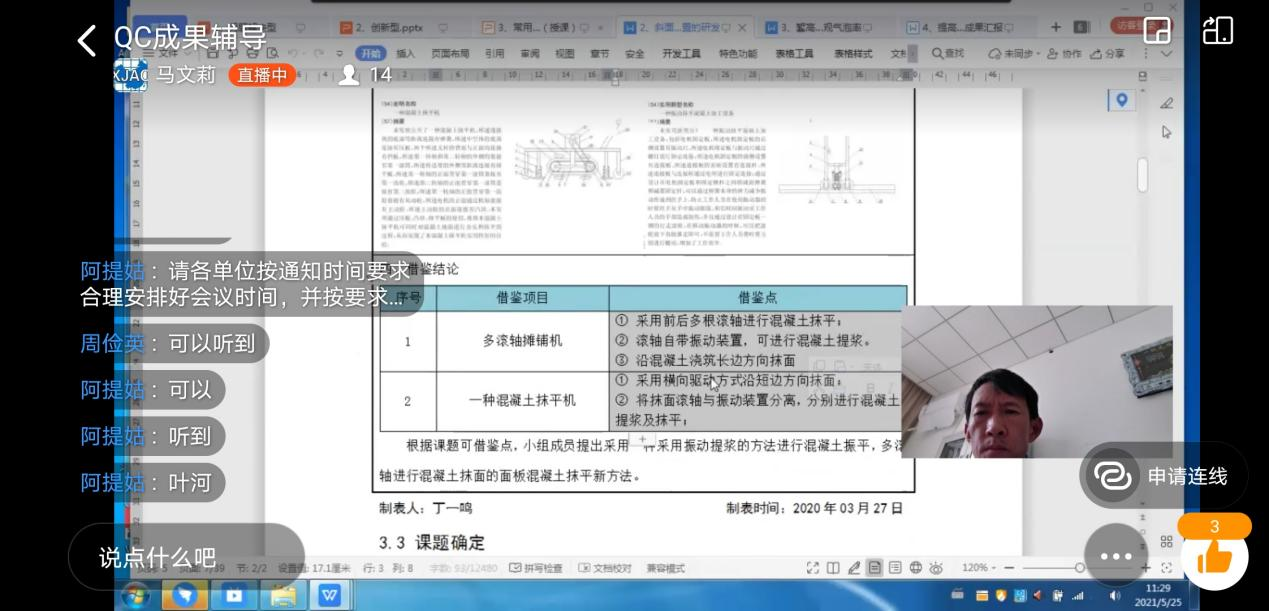Tap the screen rotate icon
This screenshot has height=611, width=1269.
(x=1217, y=30)
